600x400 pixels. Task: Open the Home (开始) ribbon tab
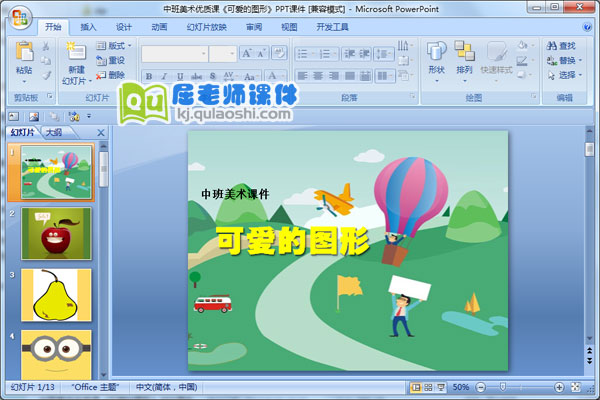pos(53,27)
